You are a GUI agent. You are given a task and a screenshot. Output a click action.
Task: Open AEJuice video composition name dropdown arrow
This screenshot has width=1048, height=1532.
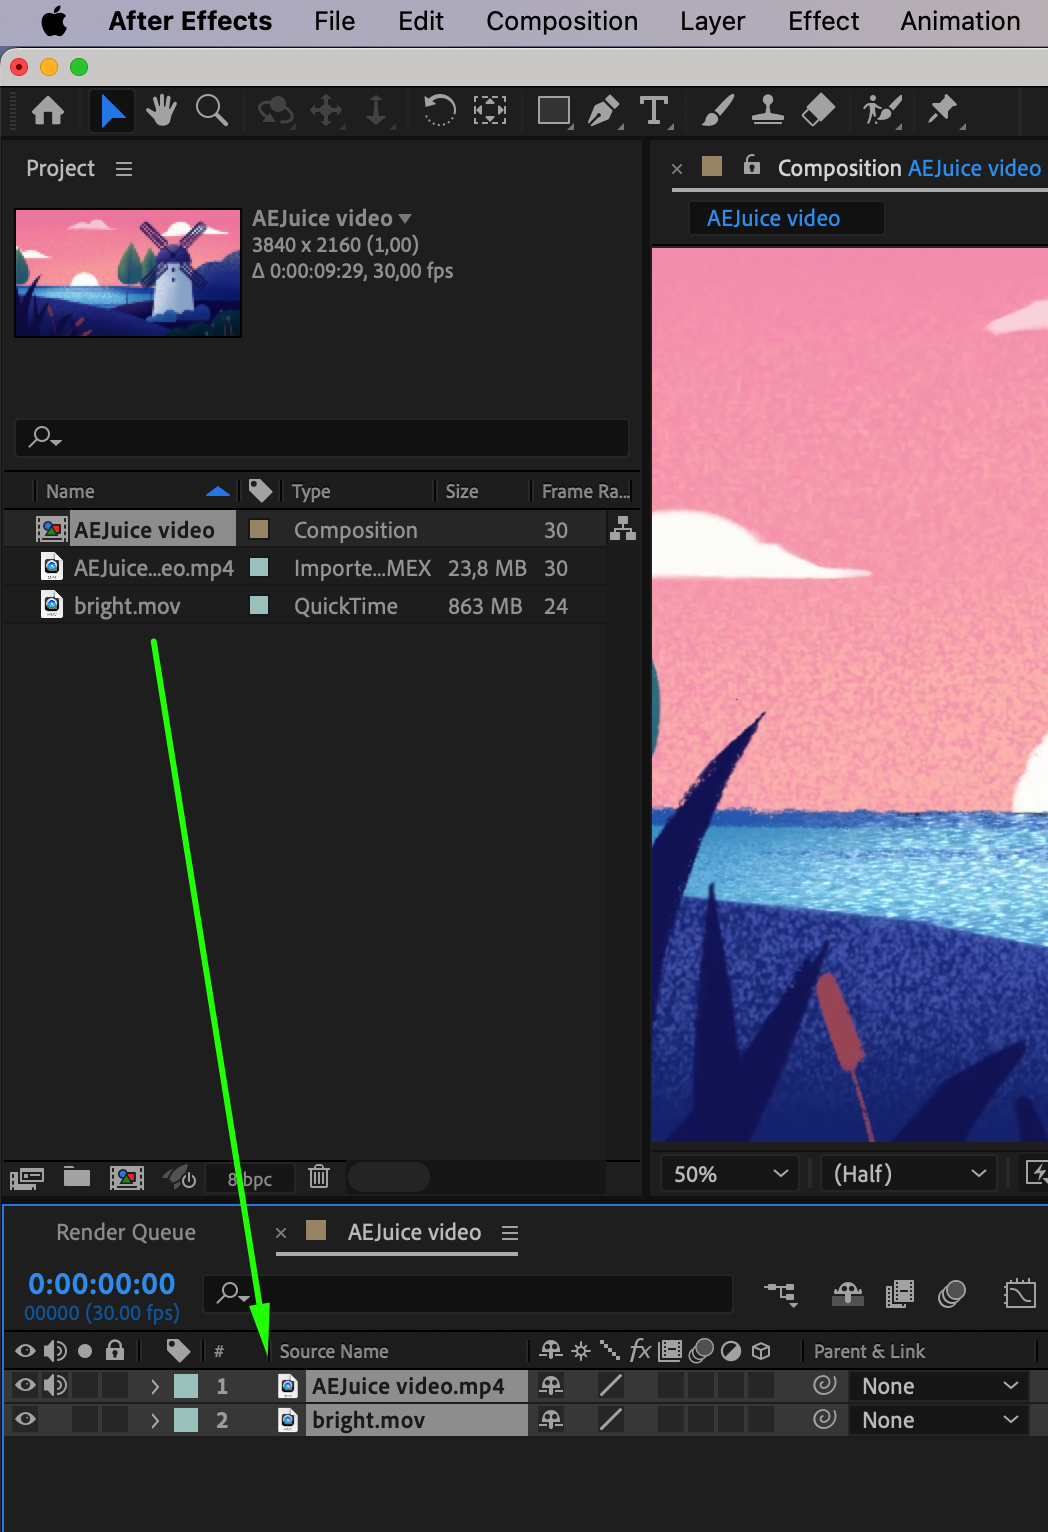pos(405,218)
